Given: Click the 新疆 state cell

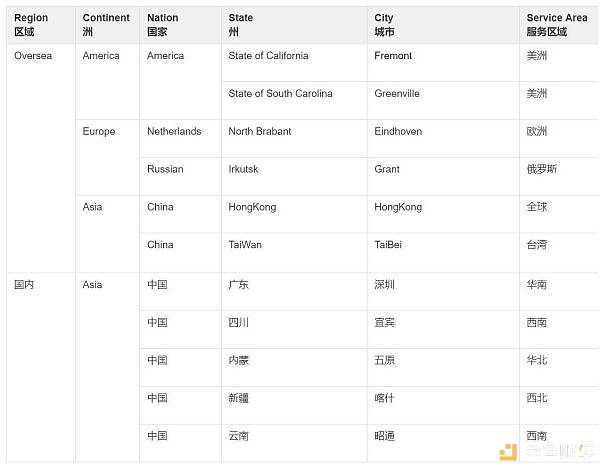Looking at the screenshot, I should [x=294, y=405].
